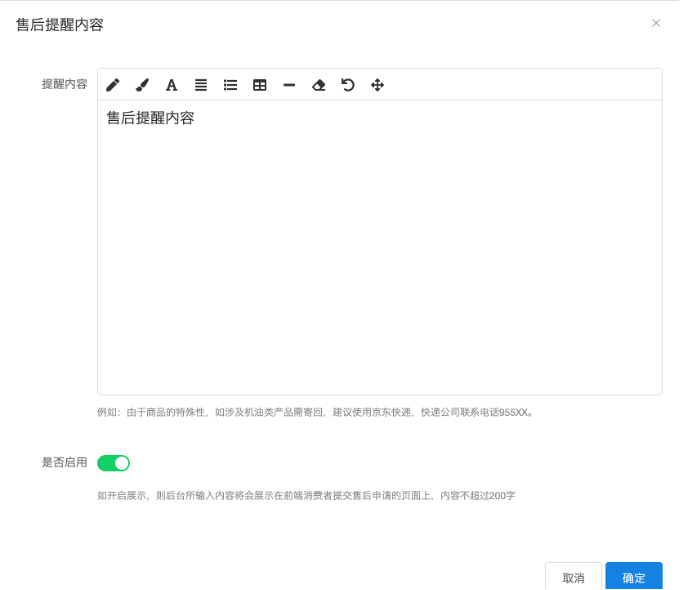Insert a table with the grid icon

[x=260, y=85]
